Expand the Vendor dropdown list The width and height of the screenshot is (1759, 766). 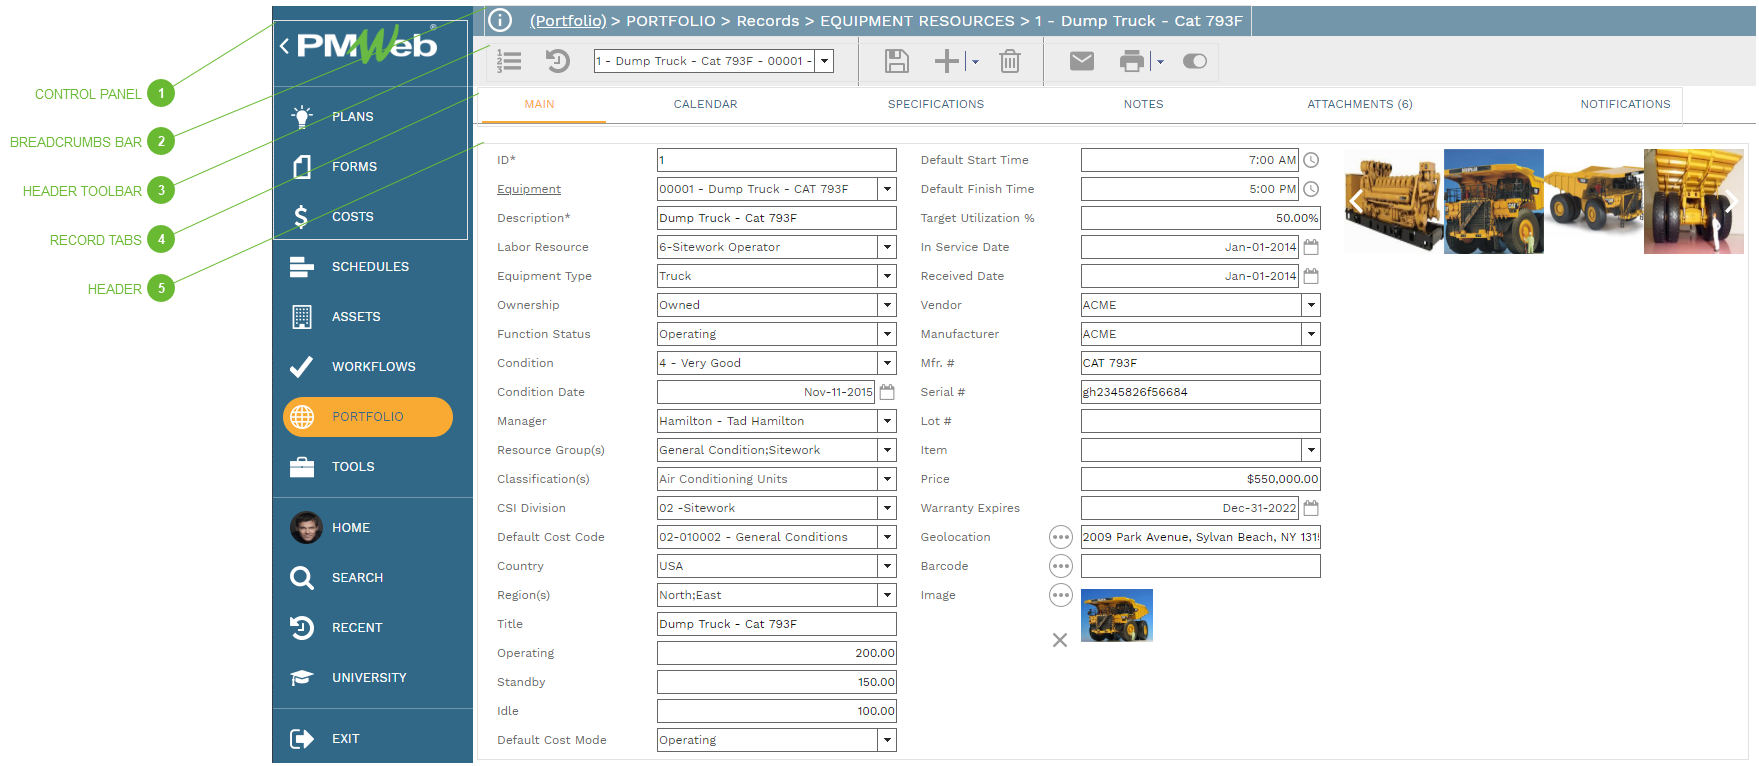1310,305
